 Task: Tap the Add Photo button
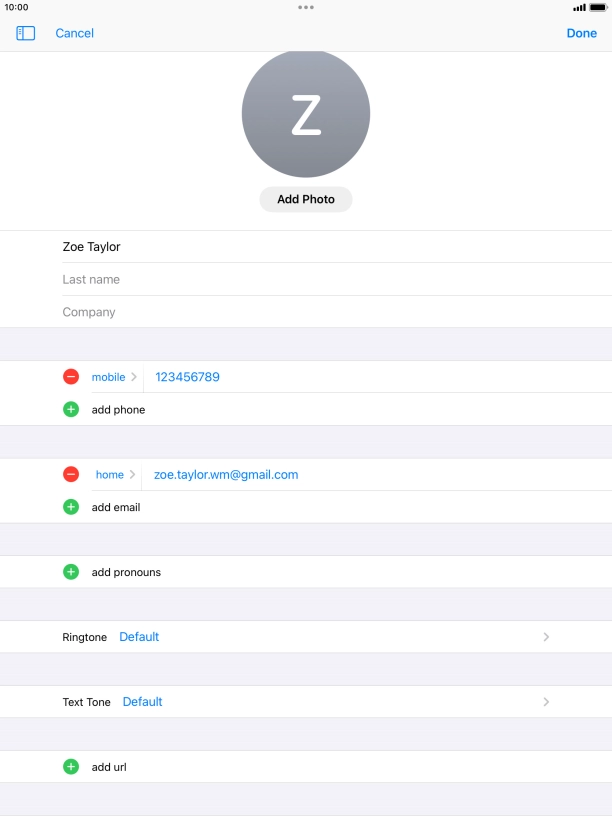coord(306,199)
